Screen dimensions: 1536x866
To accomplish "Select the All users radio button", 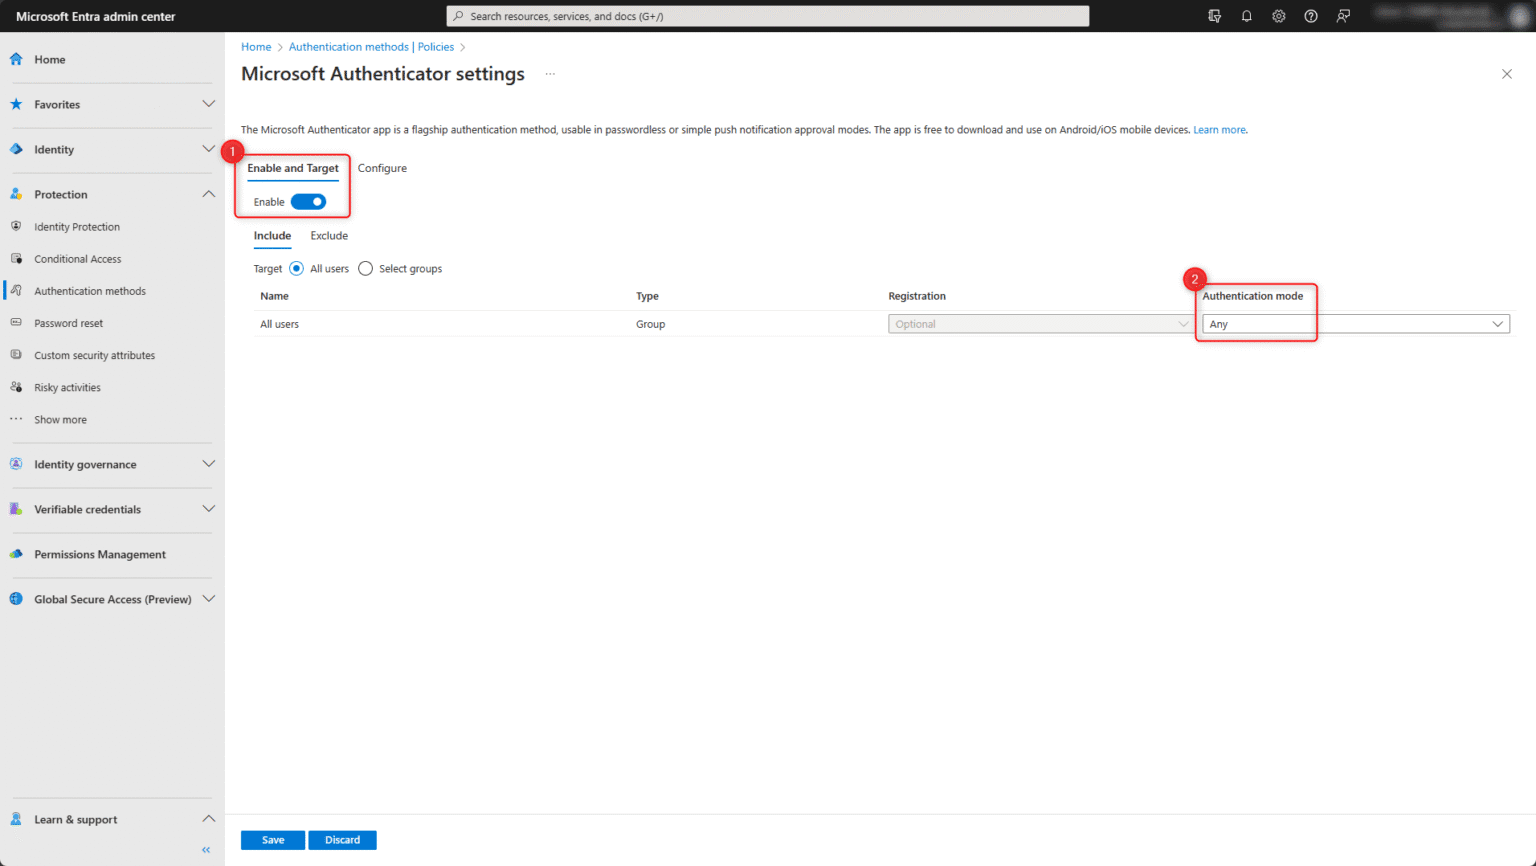I will click(x=296, y=268).
